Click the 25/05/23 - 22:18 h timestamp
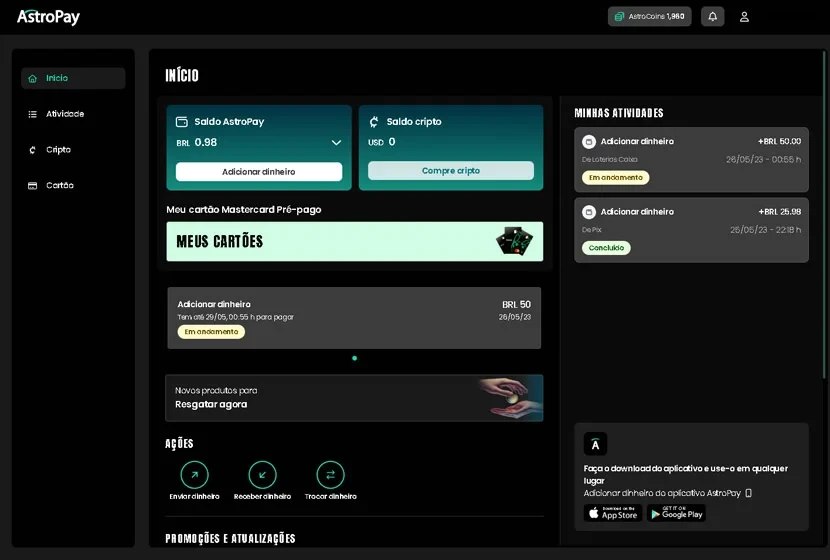Image resolution: width=830 pixels, height=560 pixels. pyautogui.click(x=765, y=230)
